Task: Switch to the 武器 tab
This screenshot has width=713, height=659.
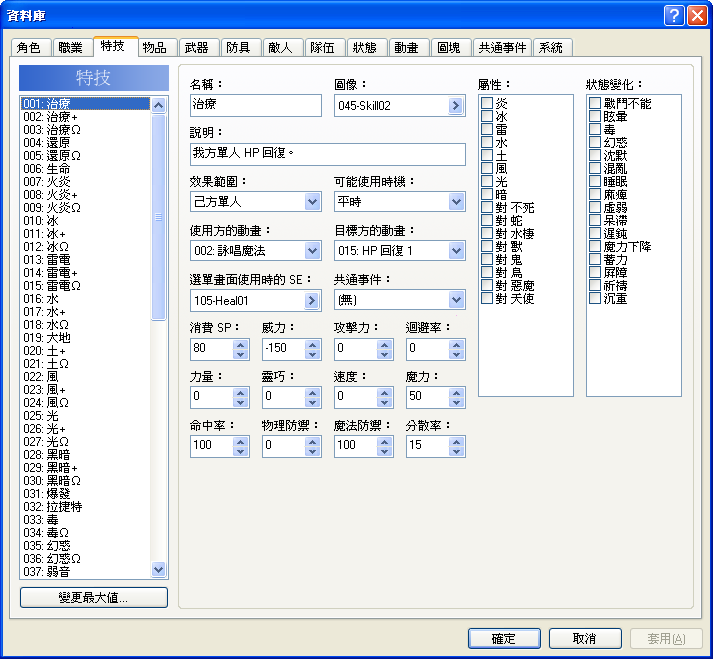Action: [197, 48]
